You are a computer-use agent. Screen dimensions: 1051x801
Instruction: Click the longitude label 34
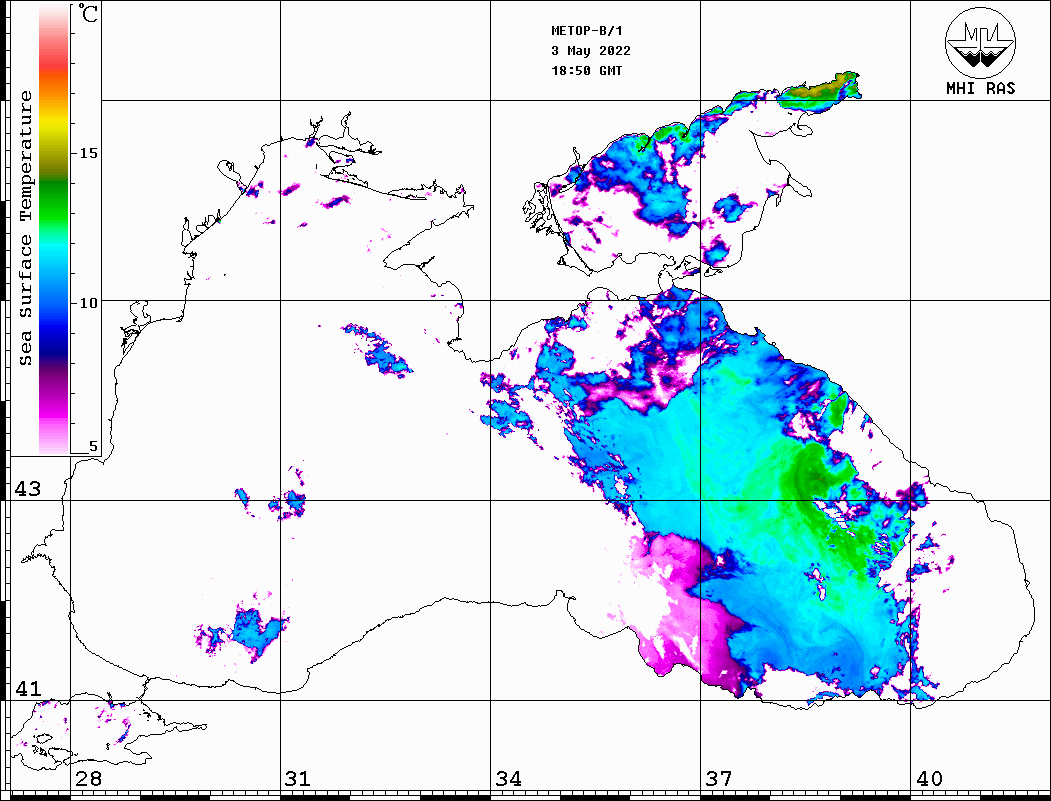click(508, 778)
